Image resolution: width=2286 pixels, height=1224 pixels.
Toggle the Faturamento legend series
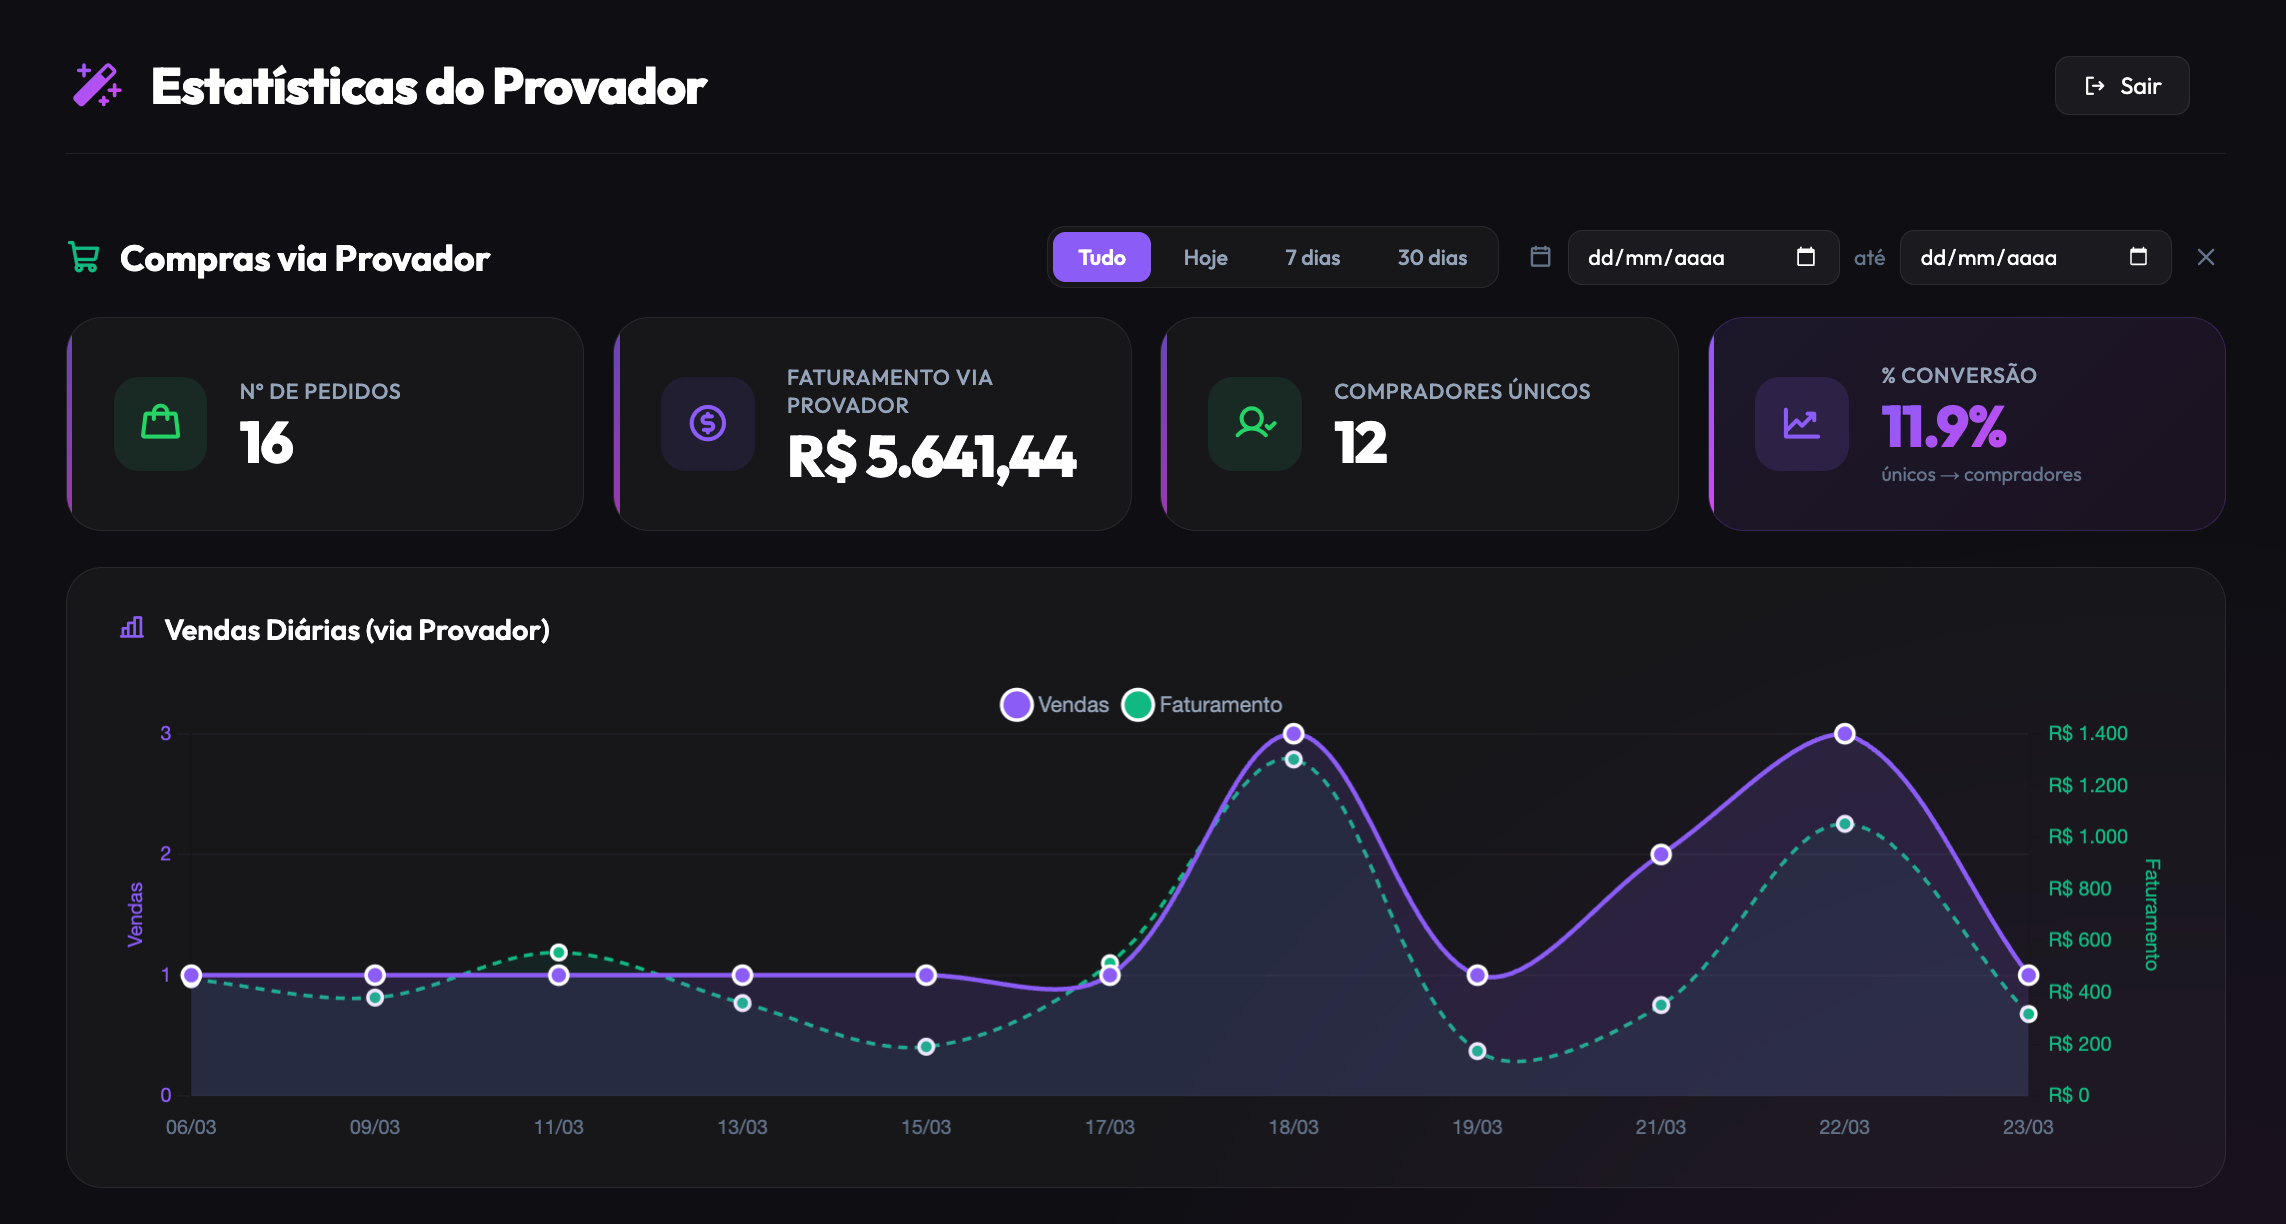[x=1202, y=704]
